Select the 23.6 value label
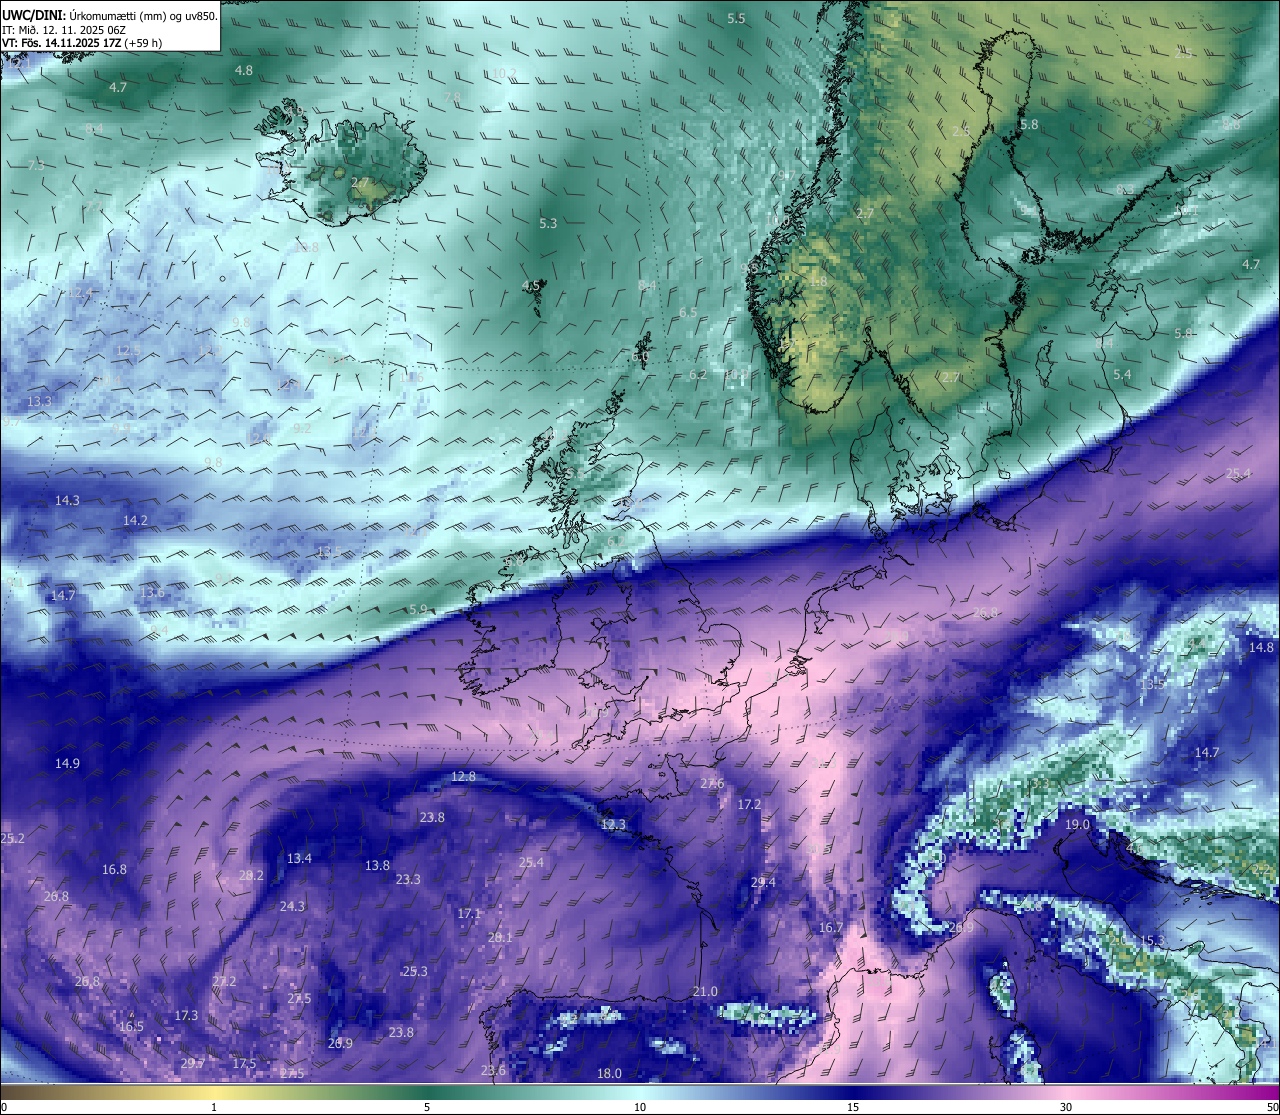Image resolution: width=1280 pixels, height=1115 pixels. point(493,1070)
